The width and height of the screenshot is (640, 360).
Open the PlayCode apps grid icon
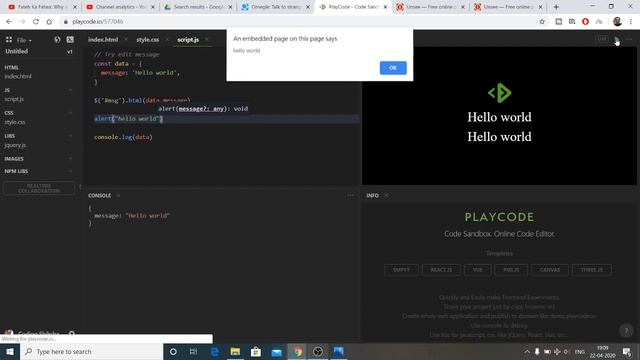click(9, 40)
